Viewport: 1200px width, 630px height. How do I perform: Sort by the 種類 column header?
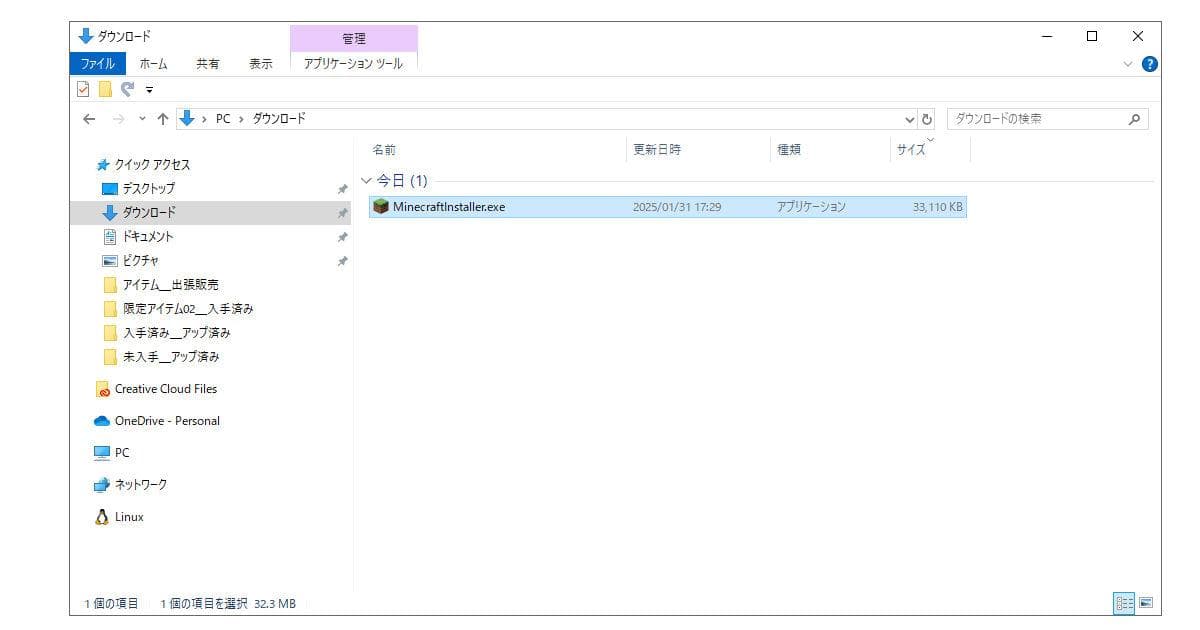click(789, 149)
